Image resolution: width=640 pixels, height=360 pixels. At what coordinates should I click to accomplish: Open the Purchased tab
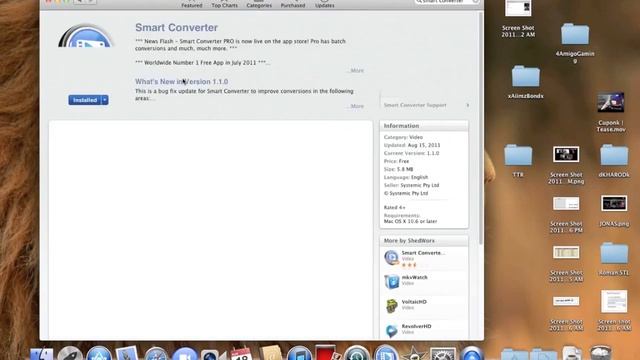[x=293, y=4]
